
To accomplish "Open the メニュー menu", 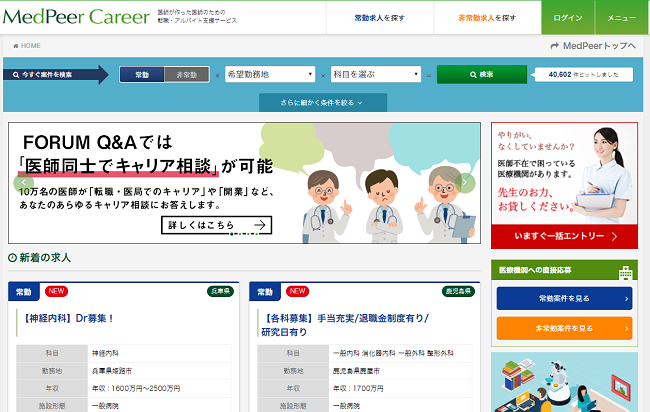I will pyautogui.click(x=621, y=18).
